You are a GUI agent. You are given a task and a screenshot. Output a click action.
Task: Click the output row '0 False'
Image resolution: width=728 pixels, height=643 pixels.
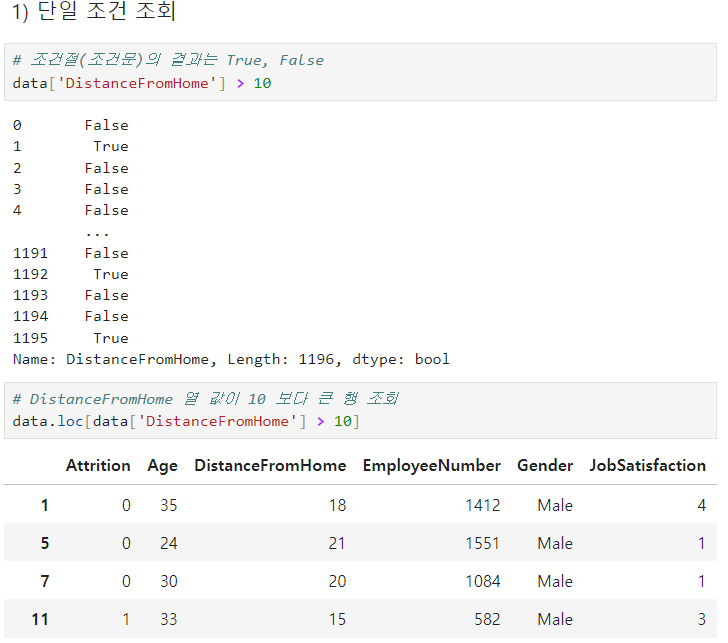71,125
